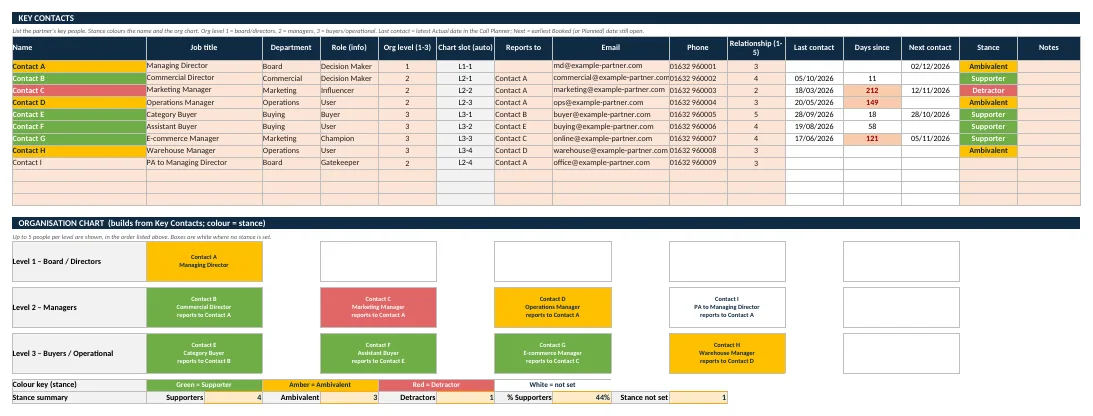The image size is (1093, 416).
Task: Click the Days since value 121
Action: (872, 139)
